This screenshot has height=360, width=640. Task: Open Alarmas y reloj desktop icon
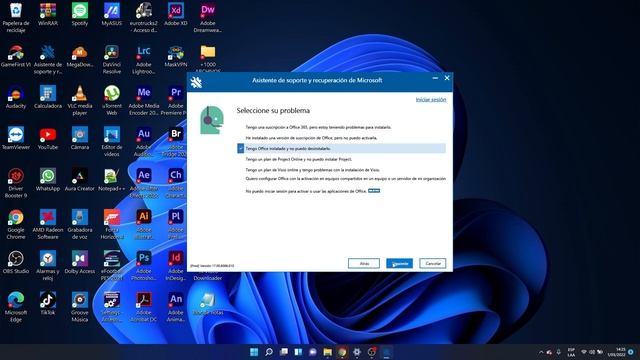coord(48,265)
